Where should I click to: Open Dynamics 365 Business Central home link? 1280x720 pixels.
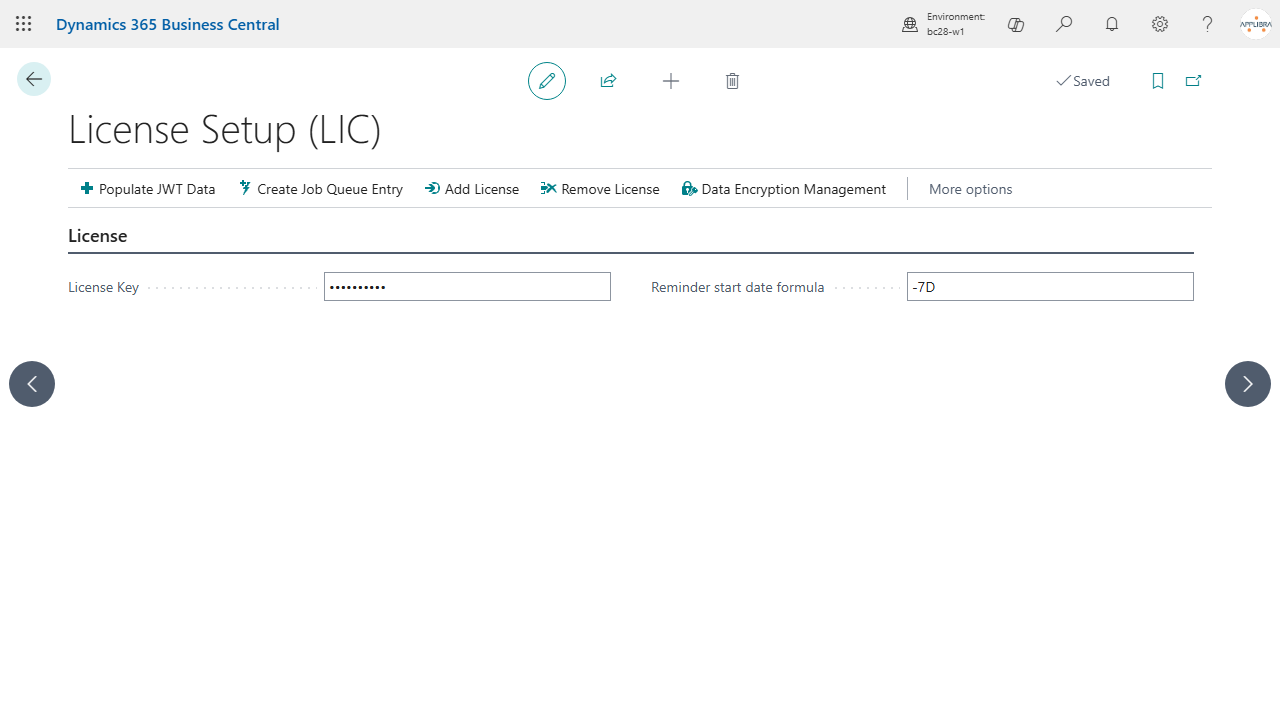(x=168, y=24)
